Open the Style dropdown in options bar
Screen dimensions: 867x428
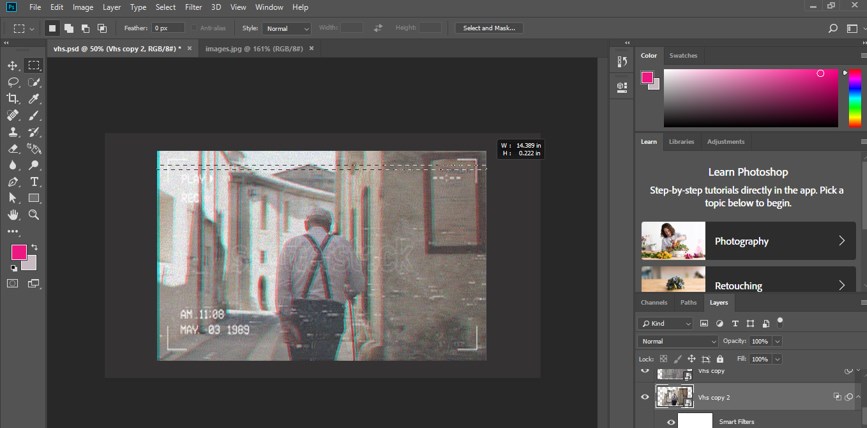[288, 28]
